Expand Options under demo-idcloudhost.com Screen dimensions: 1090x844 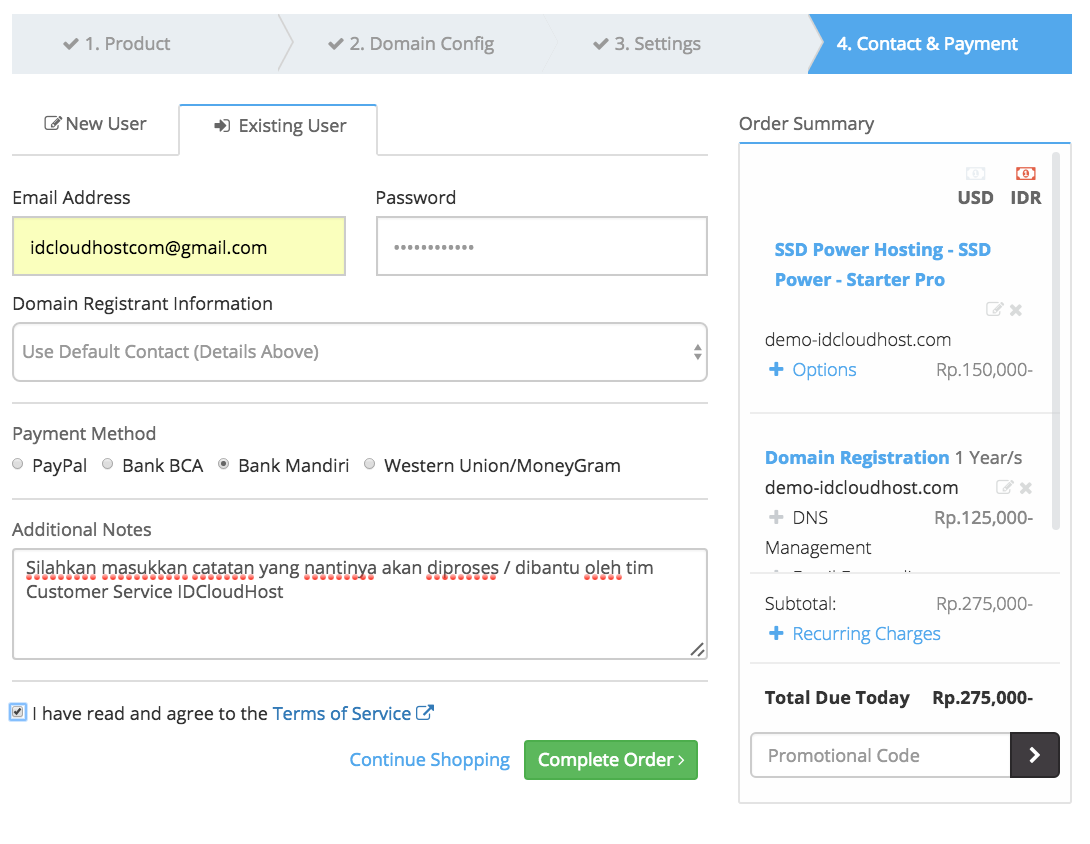click(812, 369)
